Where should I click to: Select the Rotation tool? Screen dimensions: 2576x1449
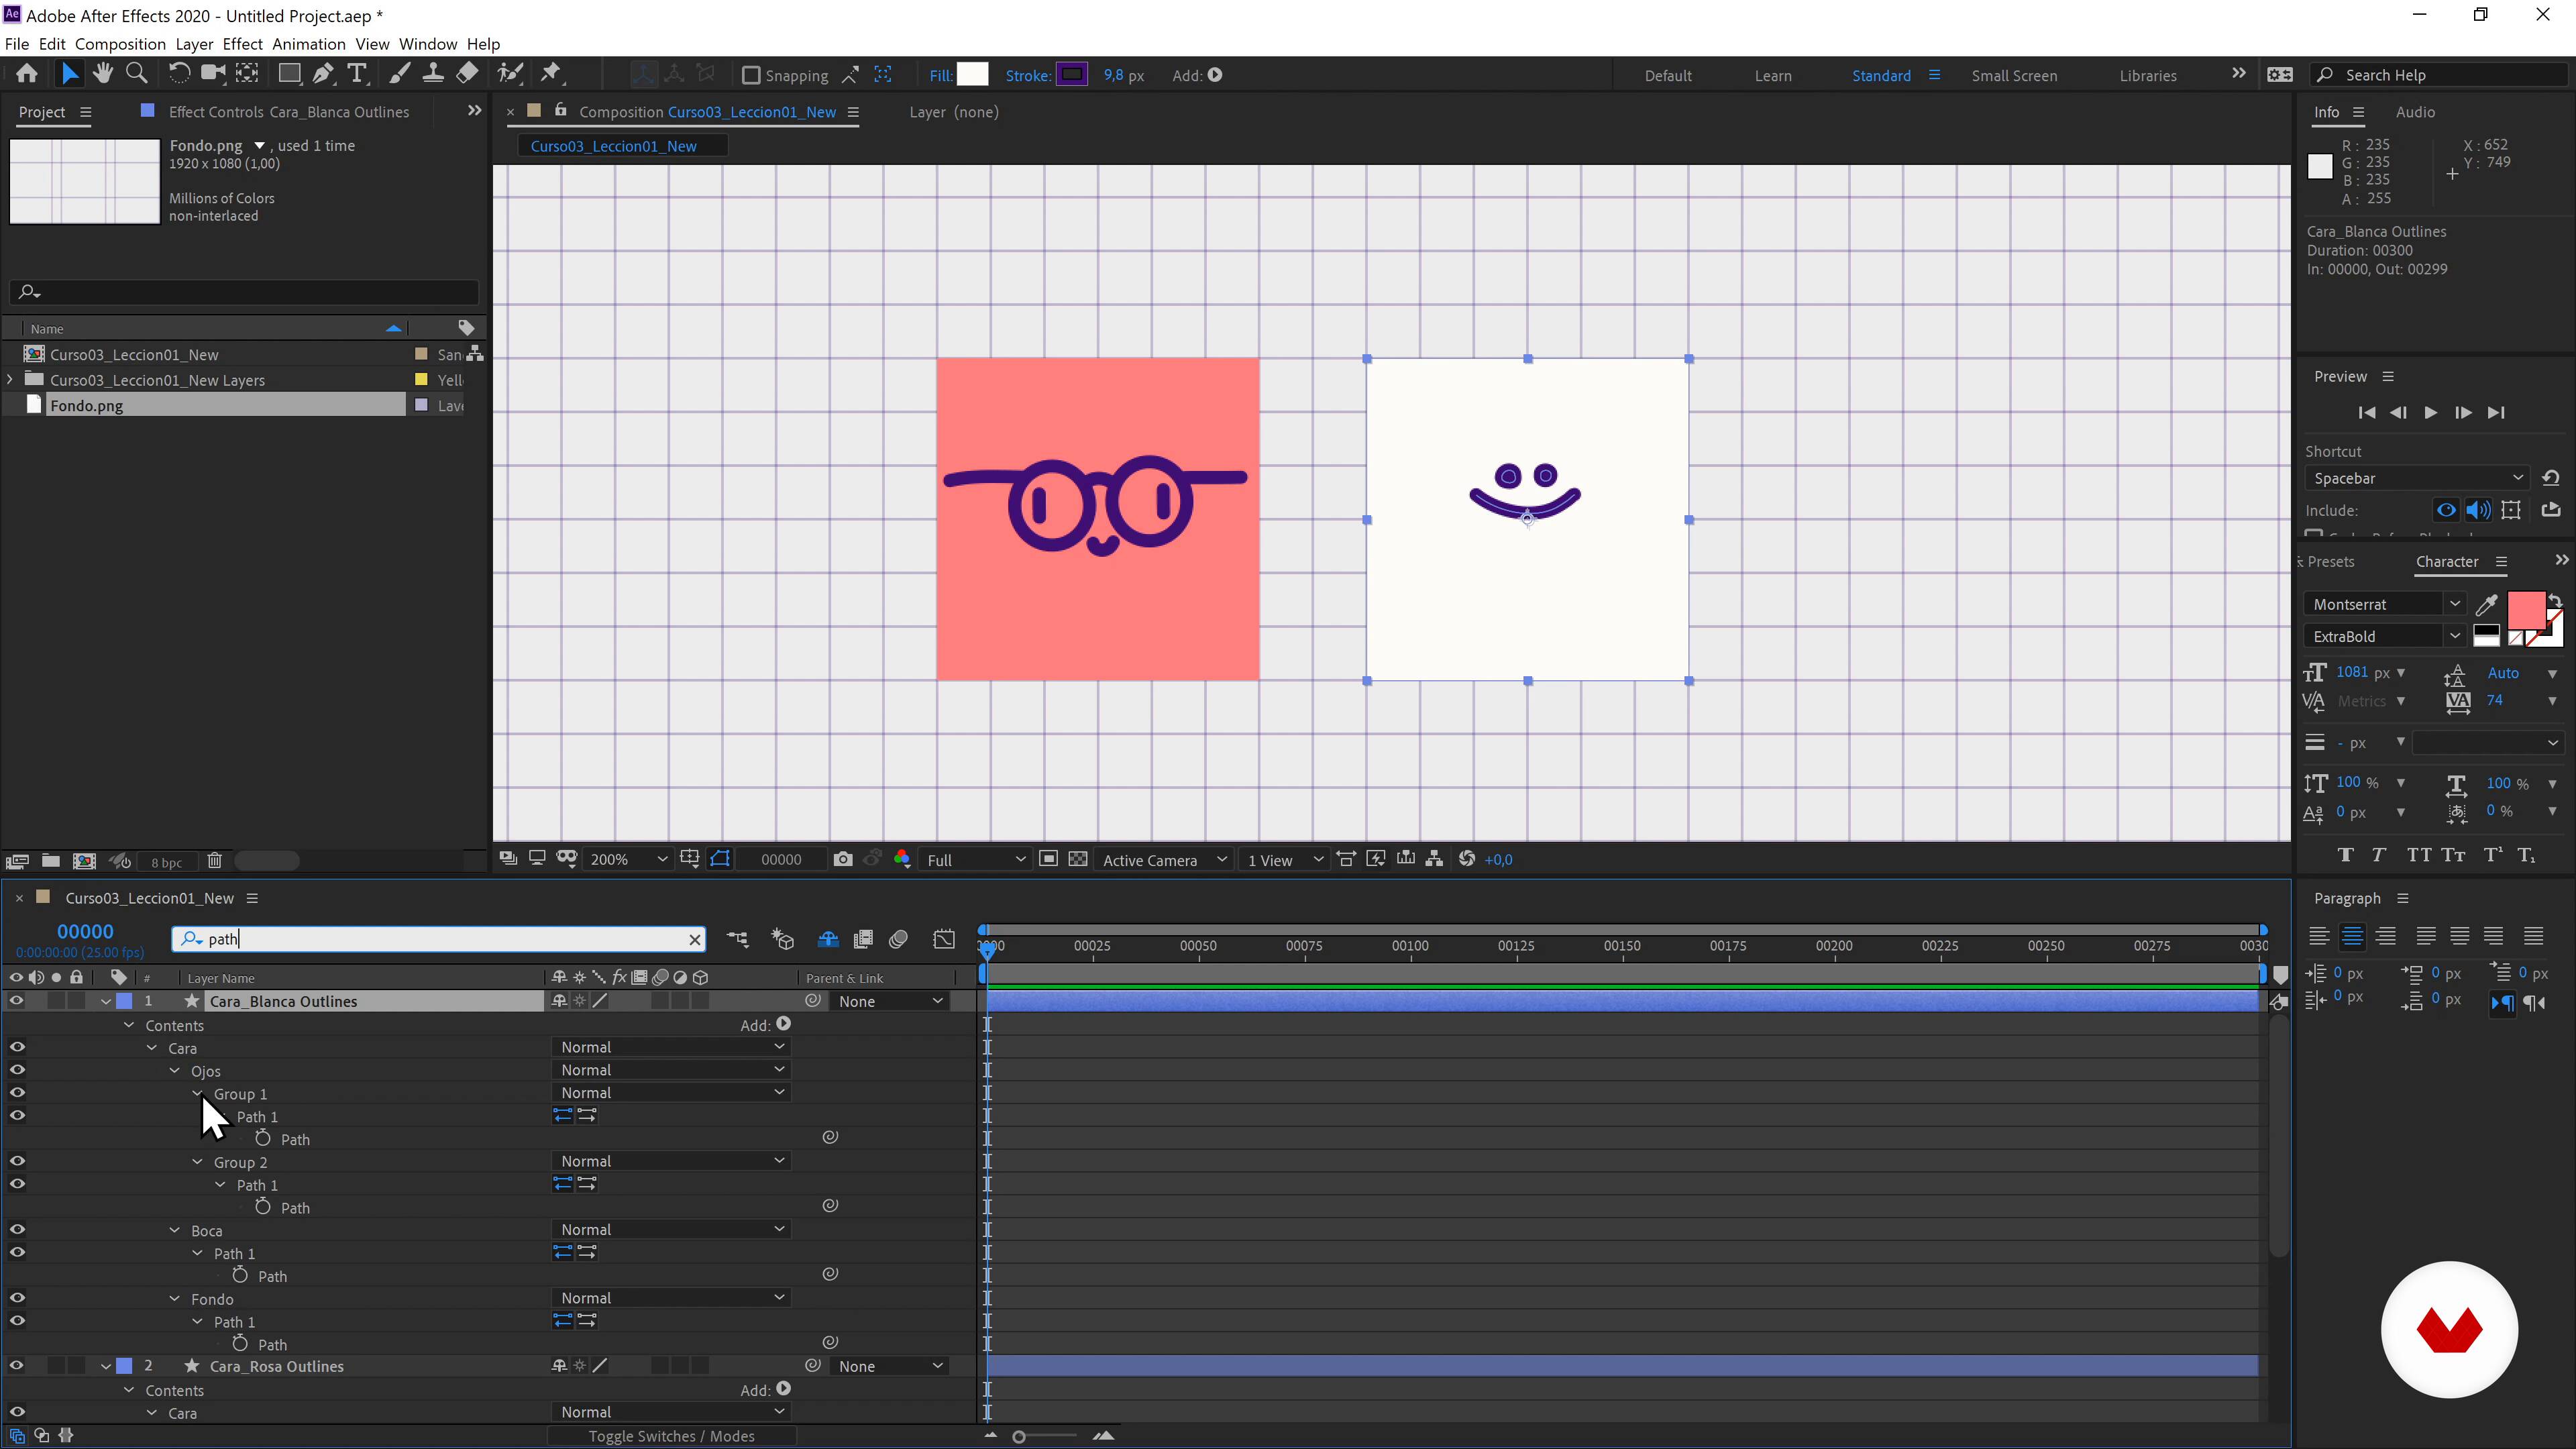(179, 74)
